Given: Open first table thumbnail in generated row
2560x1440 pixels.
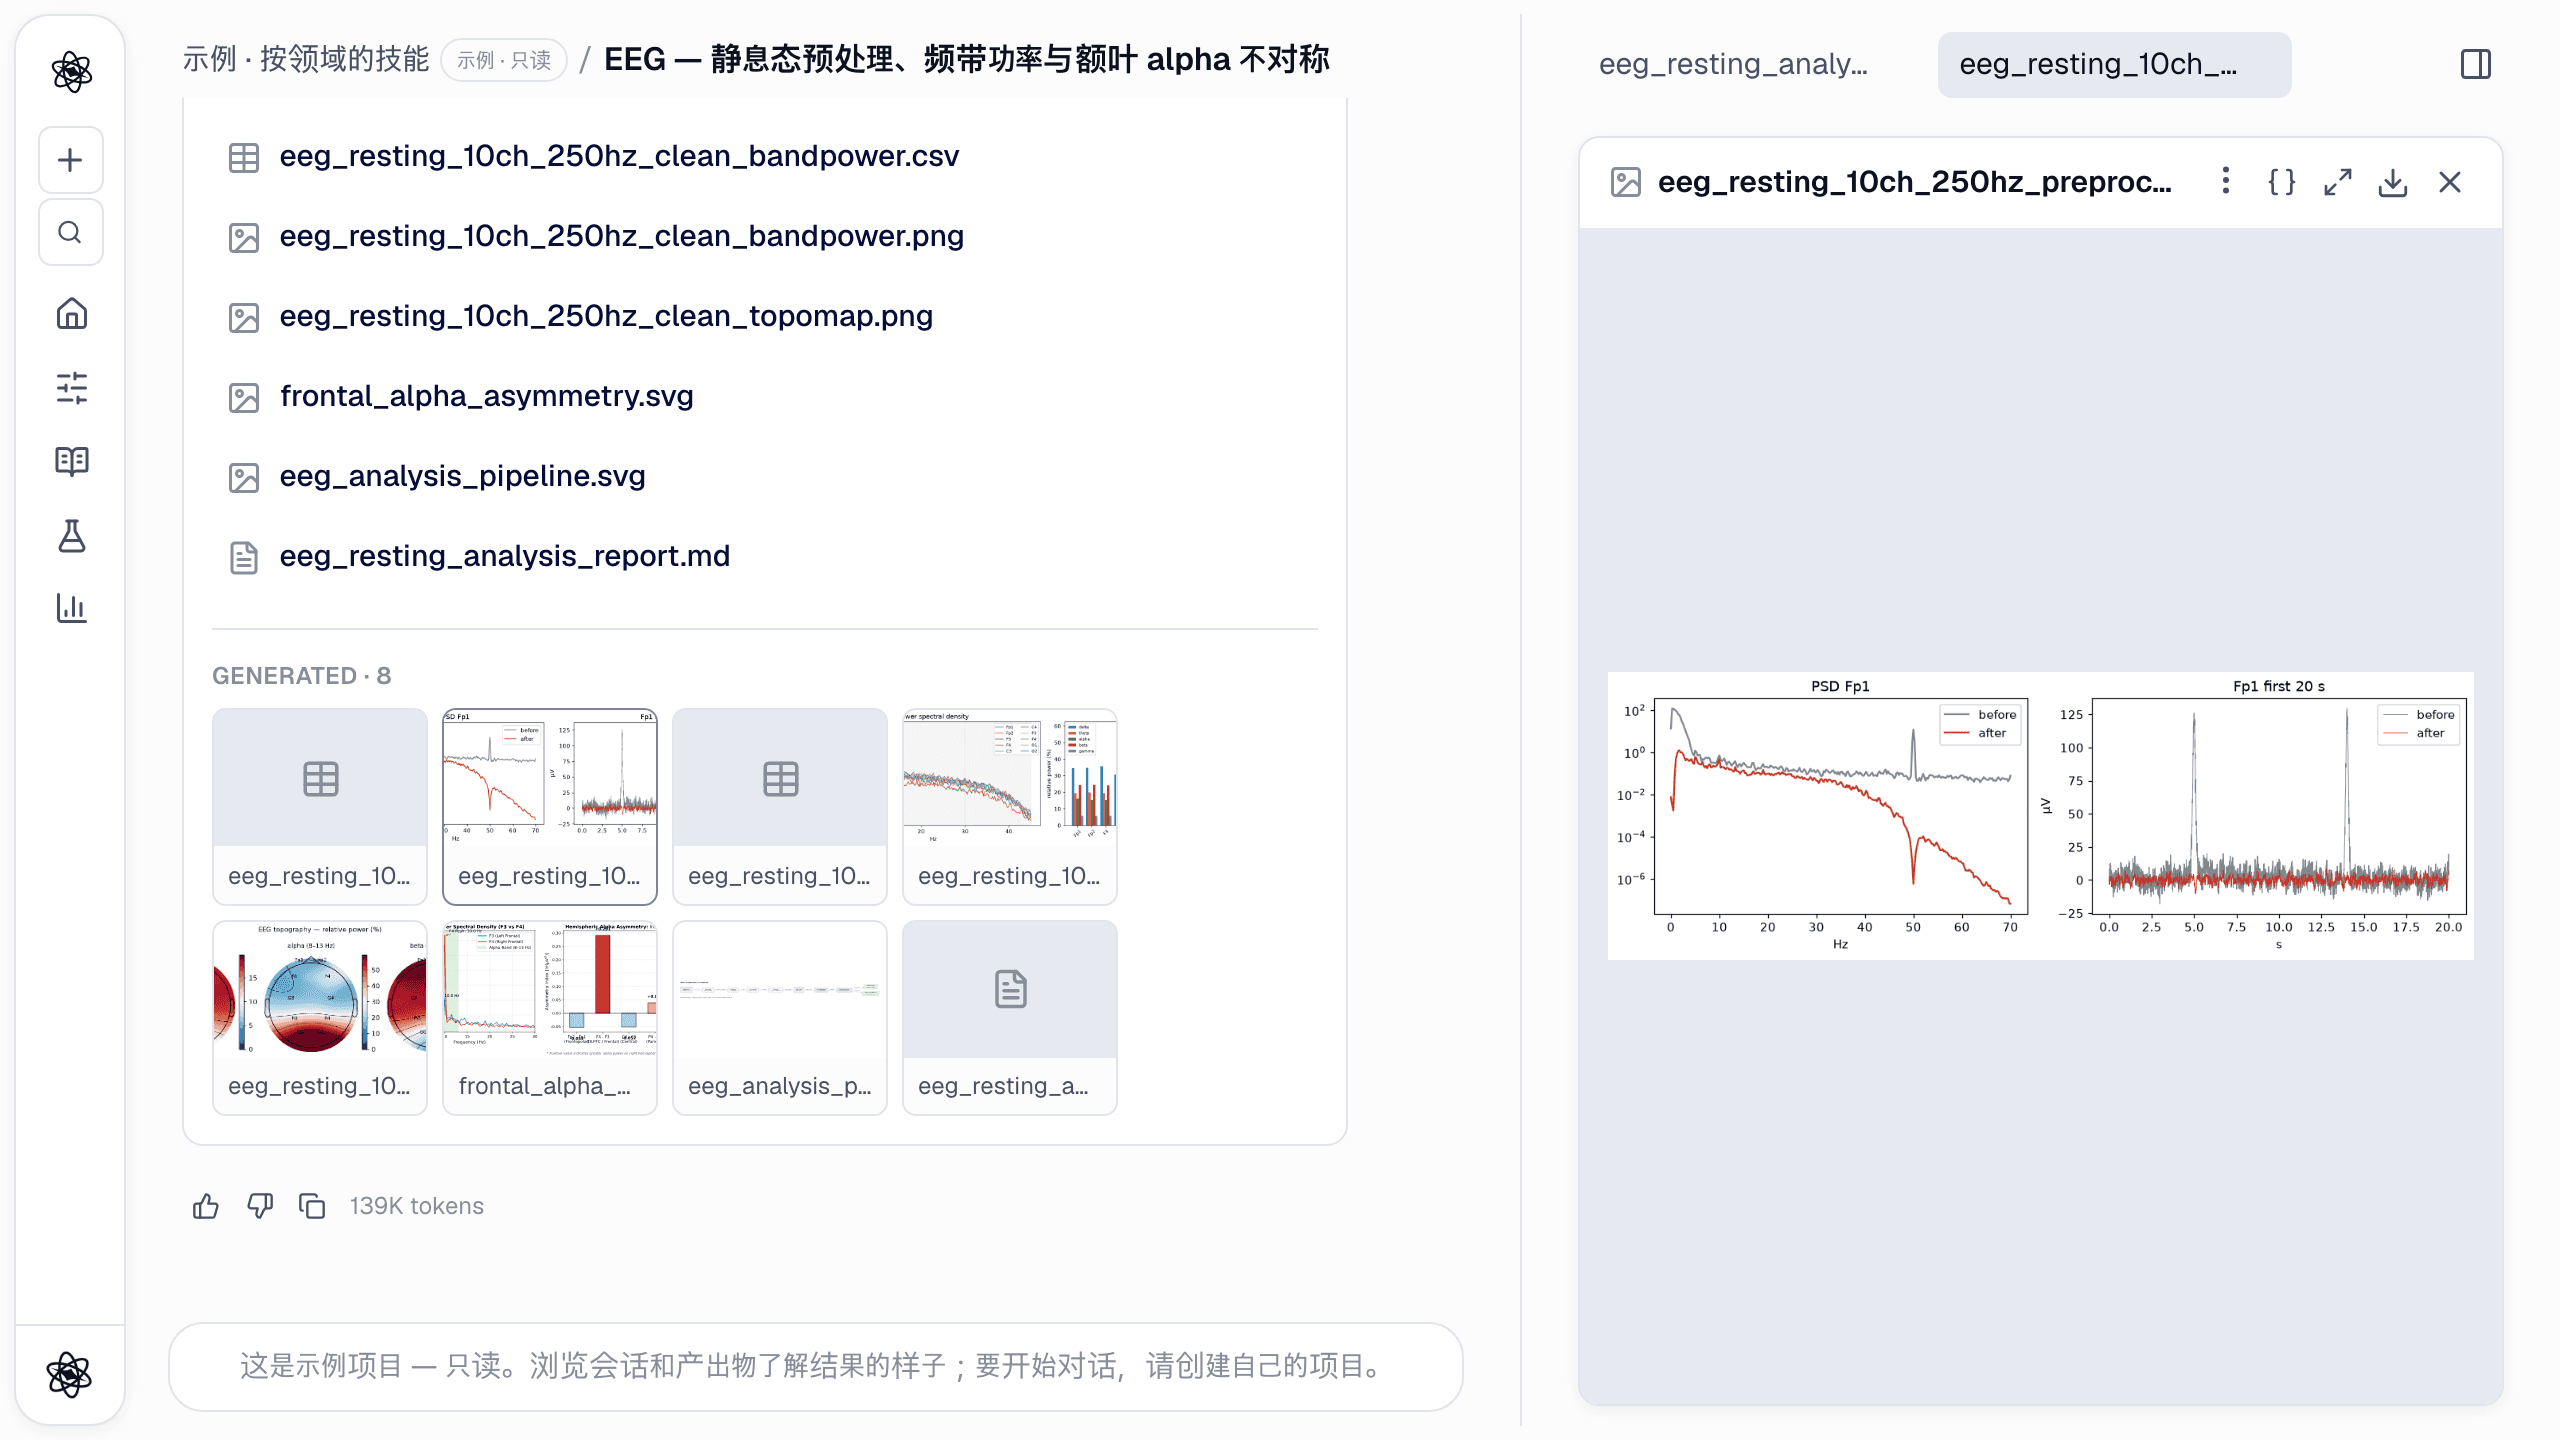Looking at the screenshot, I should [x=320, y=806].
